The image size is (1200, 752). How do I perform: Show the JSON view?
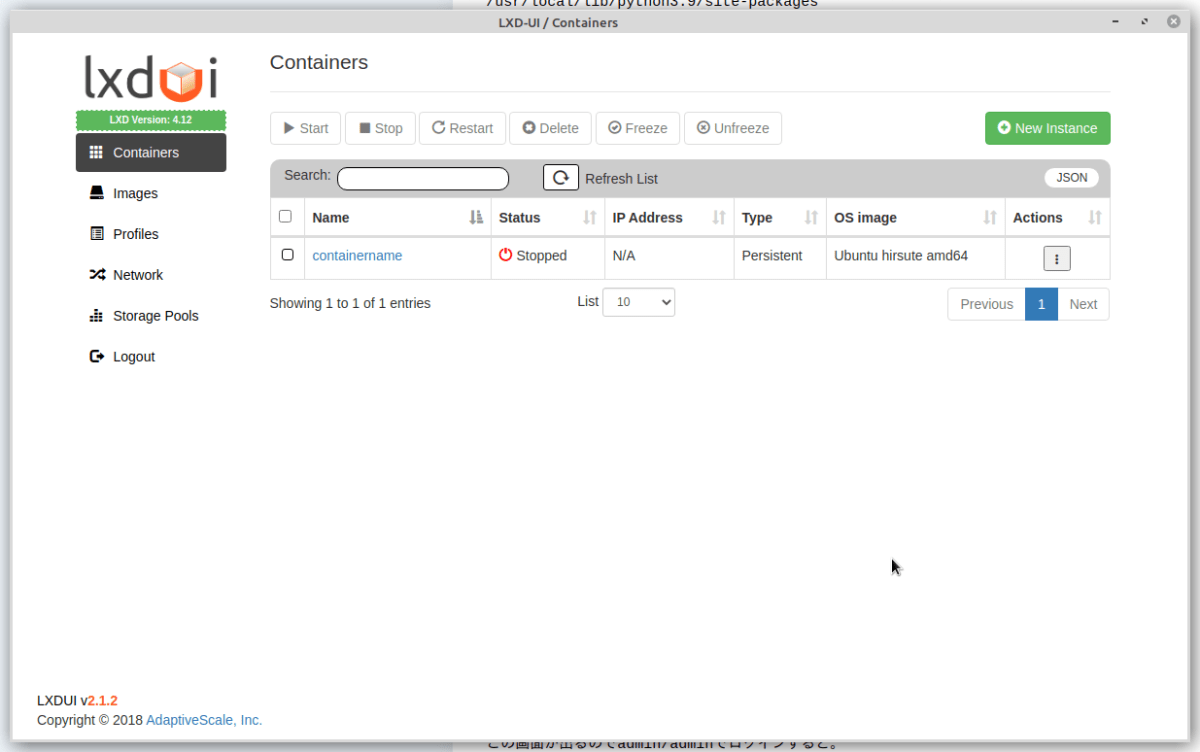tap(1072, 177)
